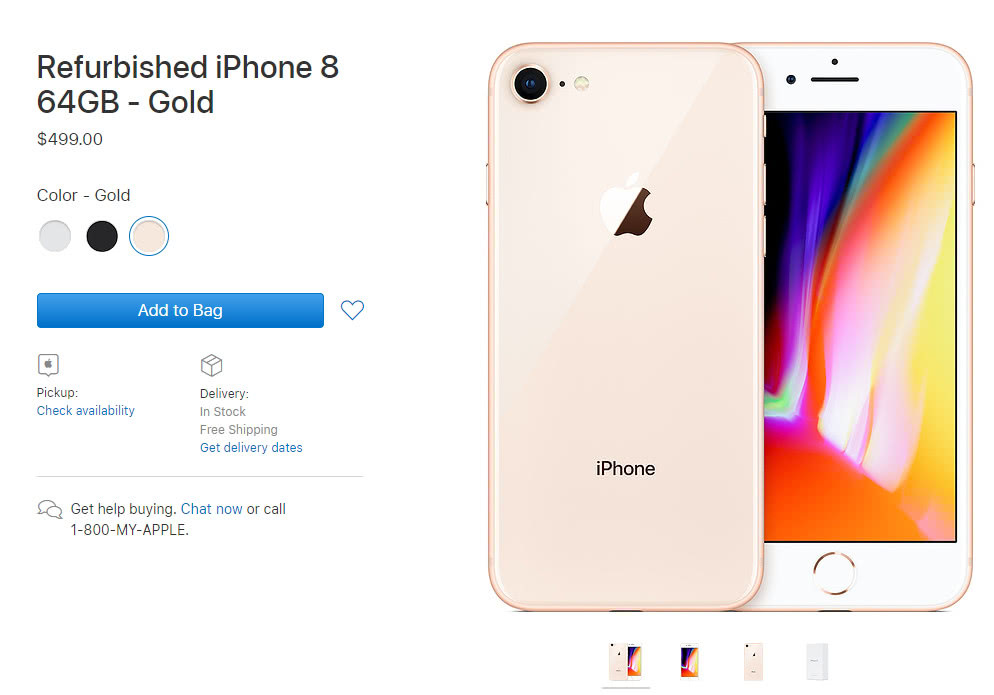Click the Apple Store pickup icon
994x695 pixels.
click(x=48, y=365)
